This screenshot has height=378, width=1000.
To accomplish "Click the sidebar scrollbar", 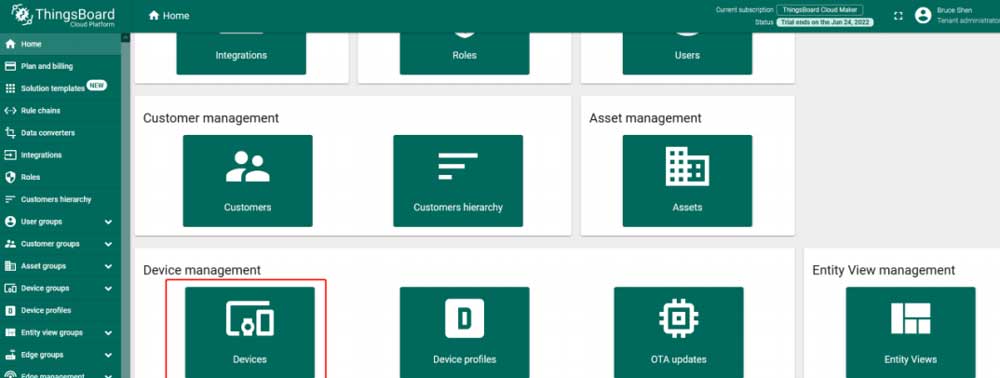I will coord(125,204).
